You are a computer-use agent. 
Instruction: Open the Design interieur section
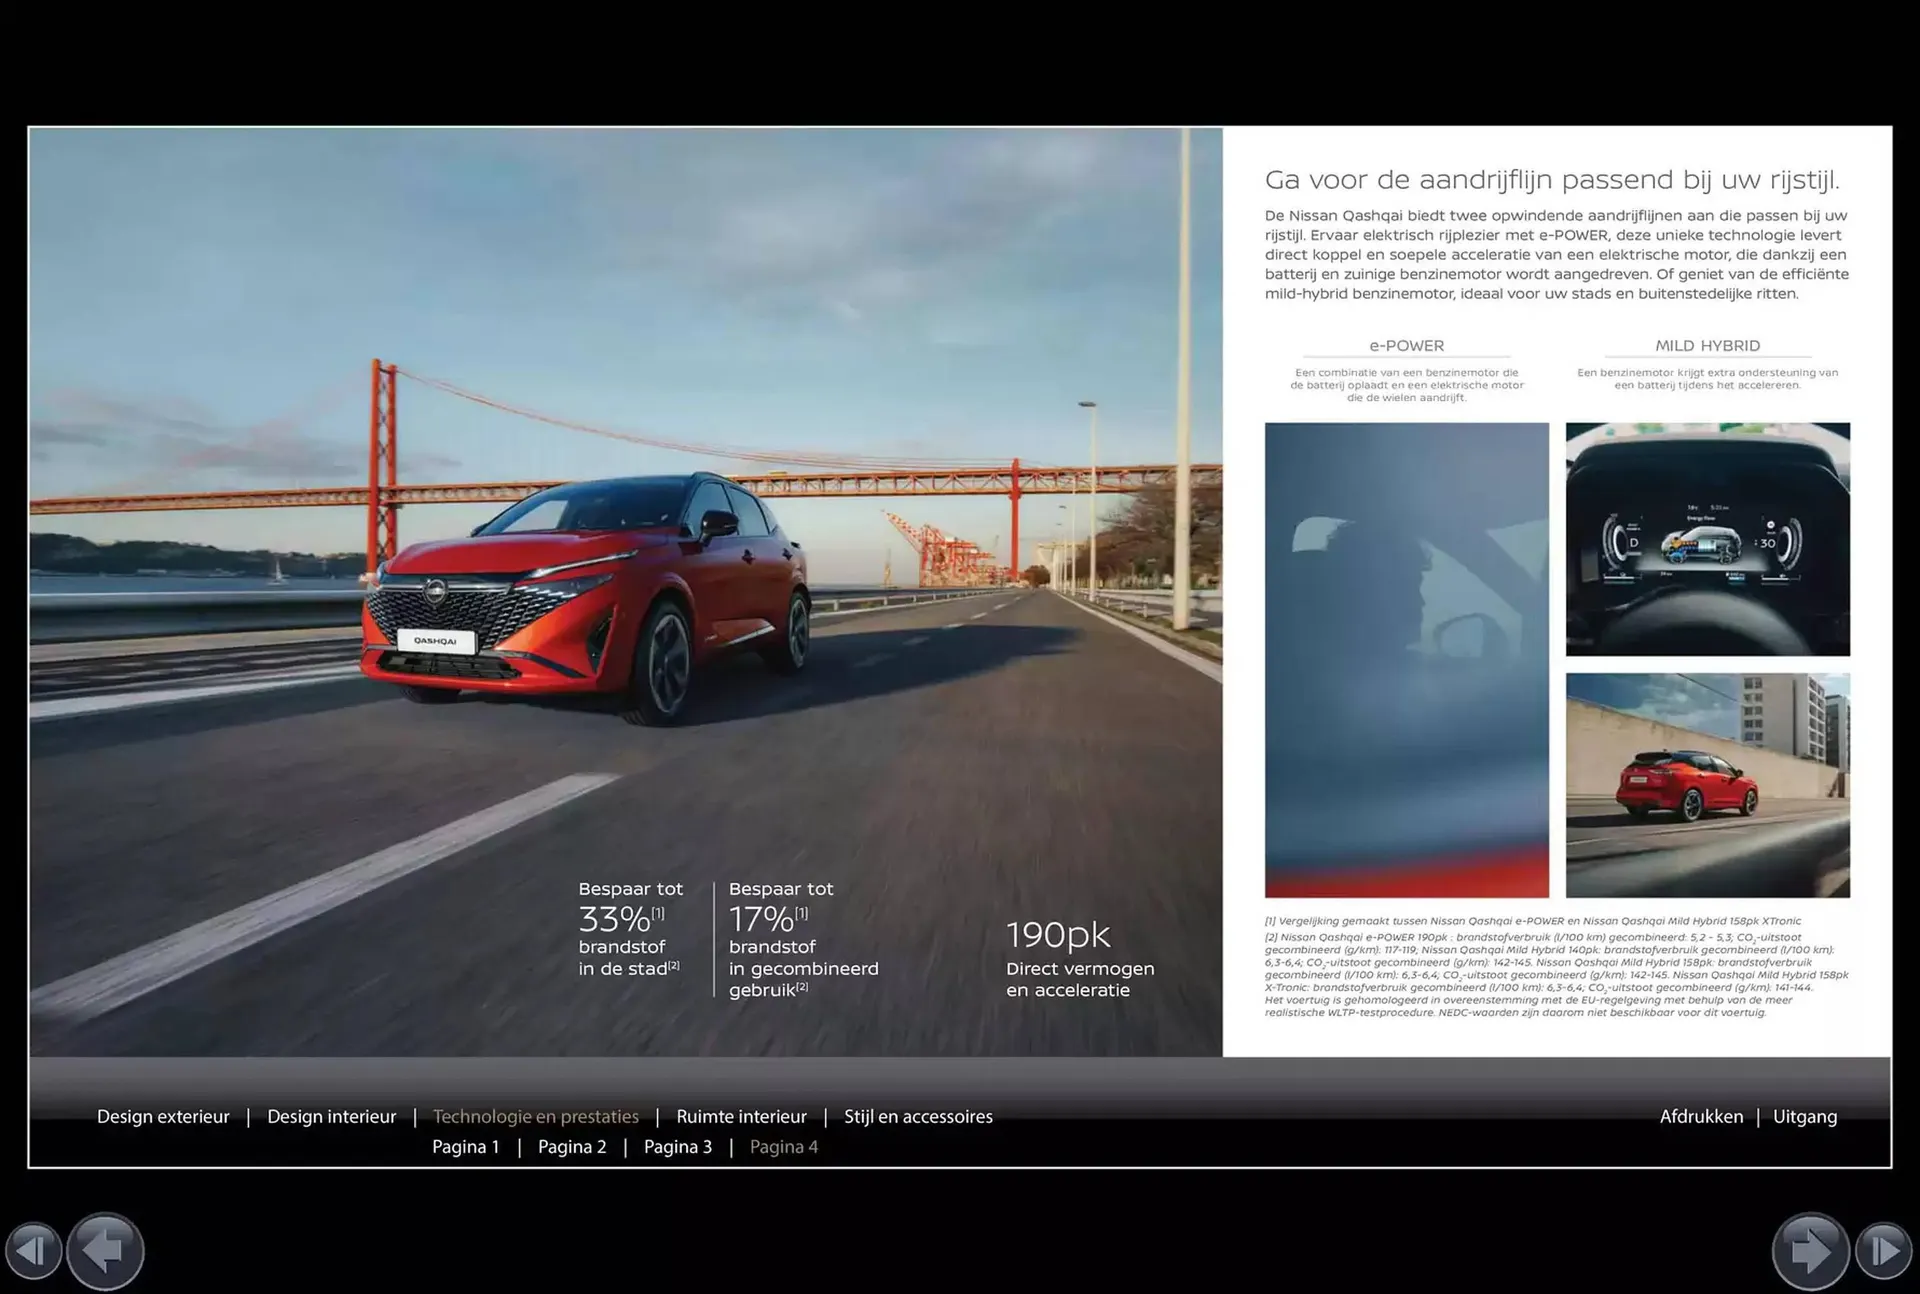[x=331, y=1116]
